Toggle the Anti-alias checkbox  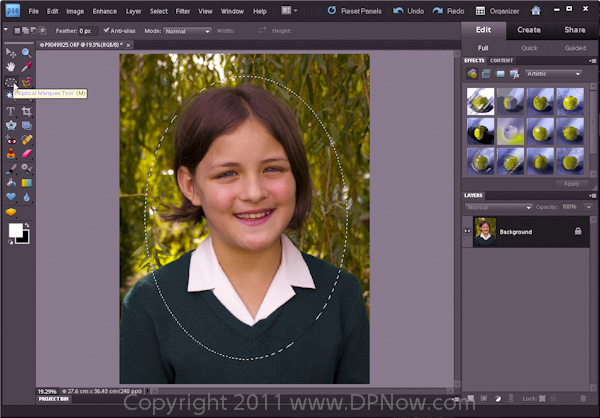[x=107, y=31]
